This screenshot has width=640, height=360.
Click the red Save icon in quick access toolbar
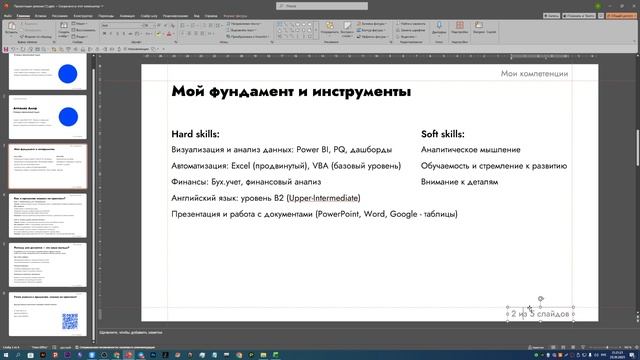pyautogui.click(x=6, y=49)
